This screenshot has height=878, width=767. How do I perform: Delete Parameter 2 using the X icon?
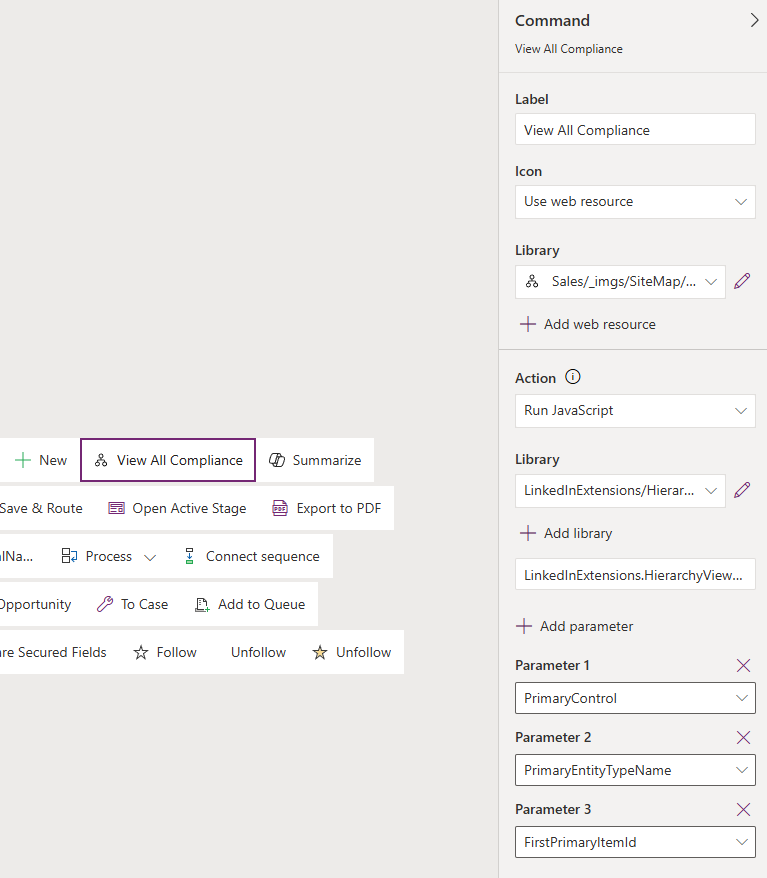[x=743, y=737]
